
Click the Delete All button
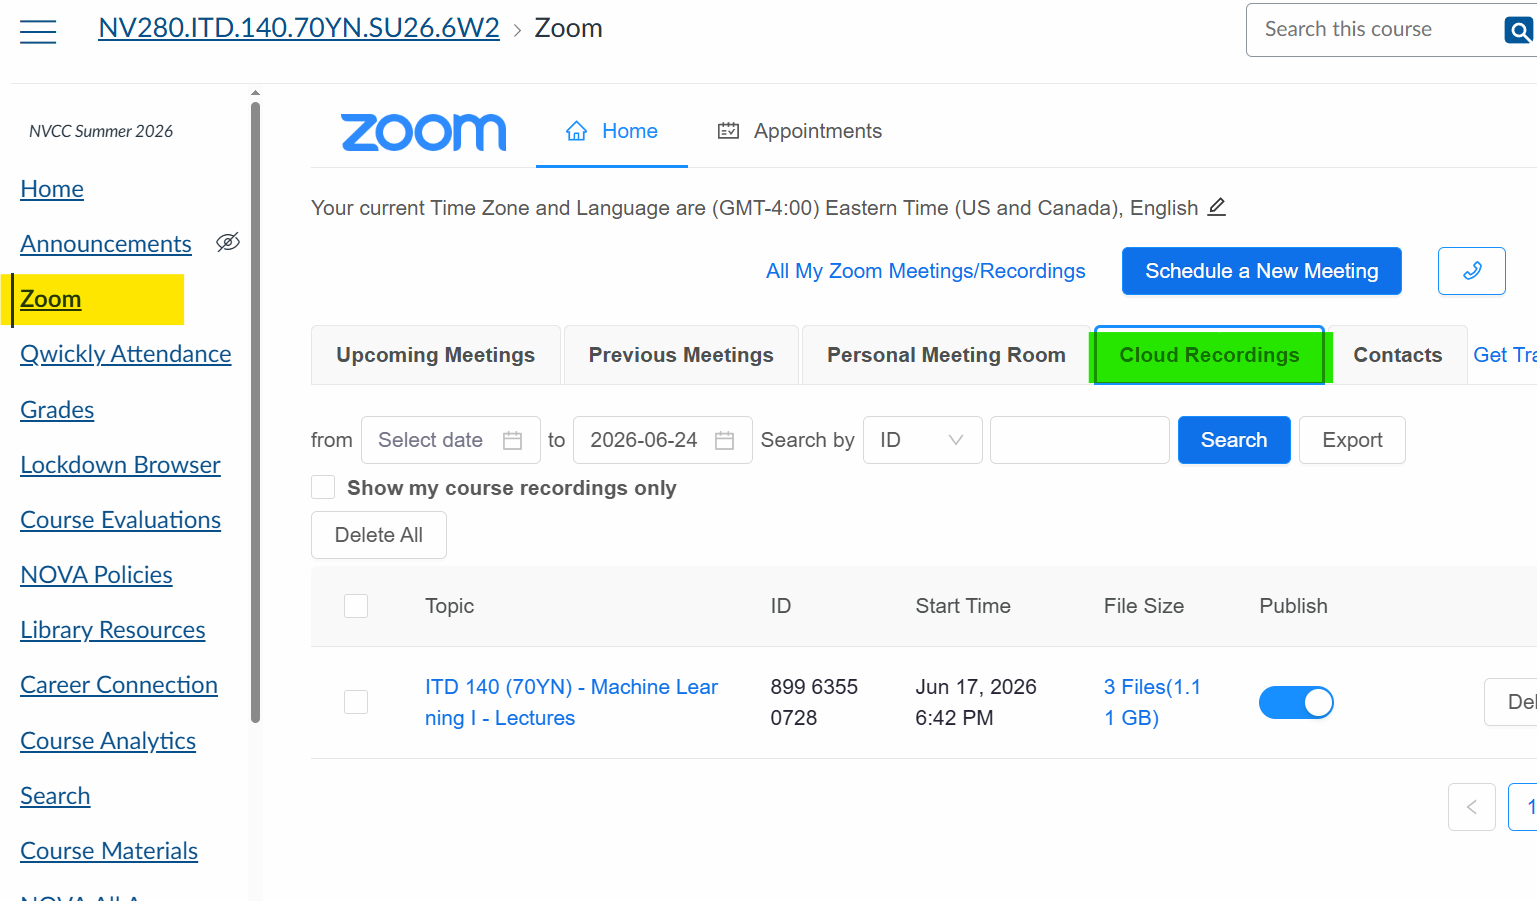pyautogui.click(x=379, y=535)
